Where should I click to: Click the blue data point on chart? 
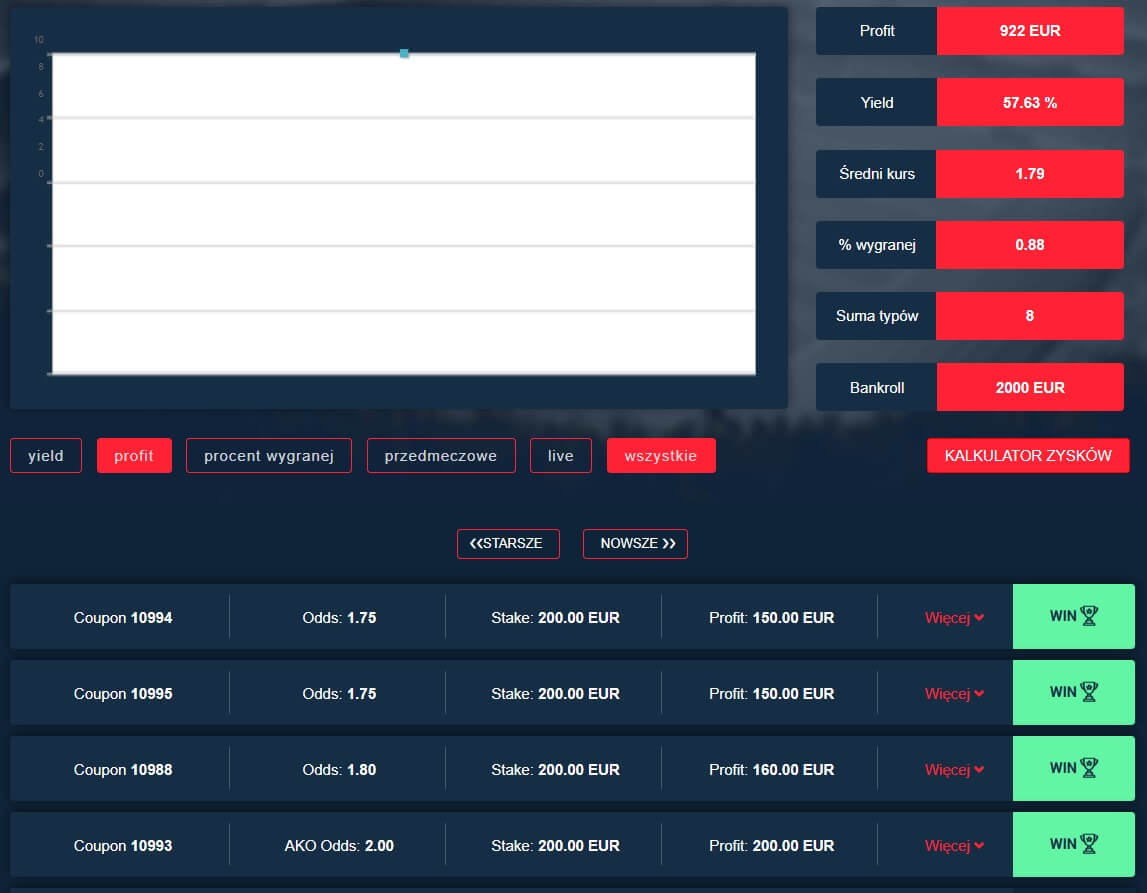(404, 53)
